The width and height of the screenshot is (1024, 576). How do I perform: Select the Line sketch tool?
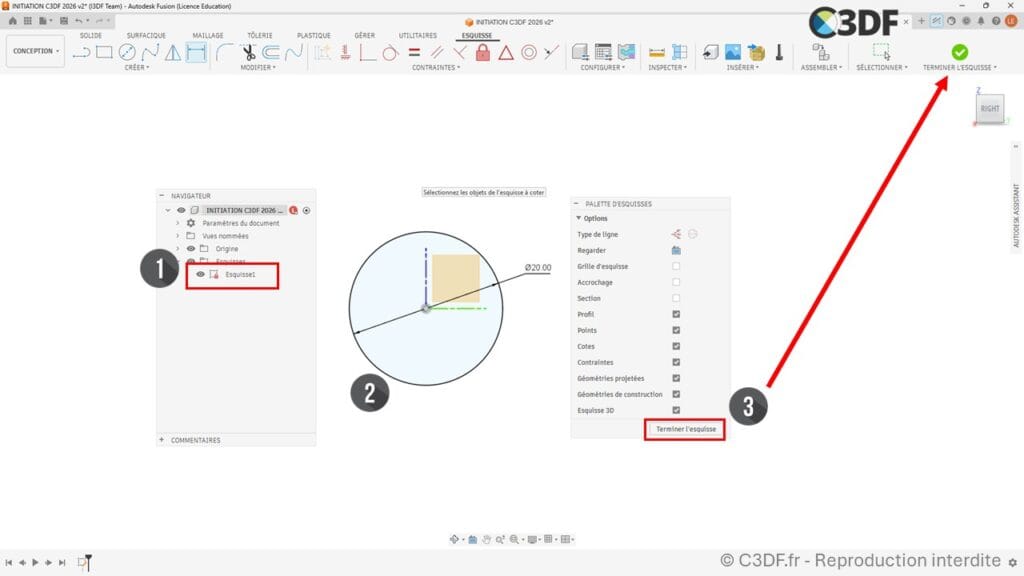tap(82, 52)
